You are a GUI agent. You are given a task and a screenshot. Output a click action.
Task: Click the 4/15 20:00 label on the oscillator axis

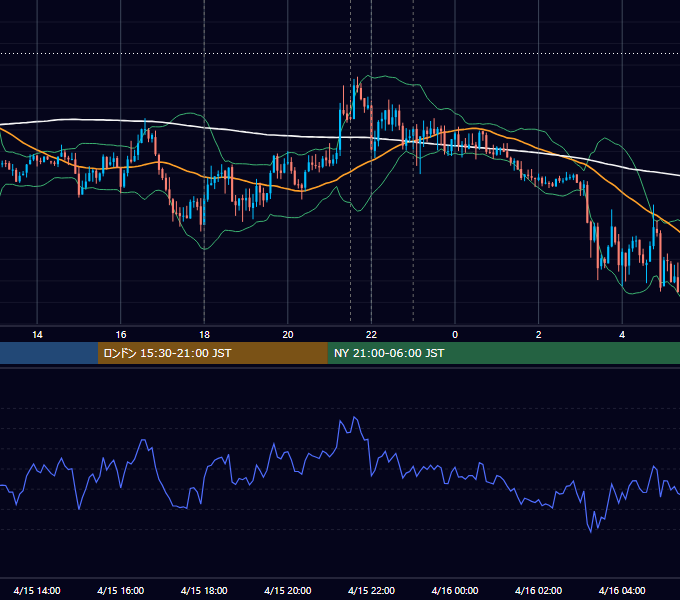(x=288, y=590)
